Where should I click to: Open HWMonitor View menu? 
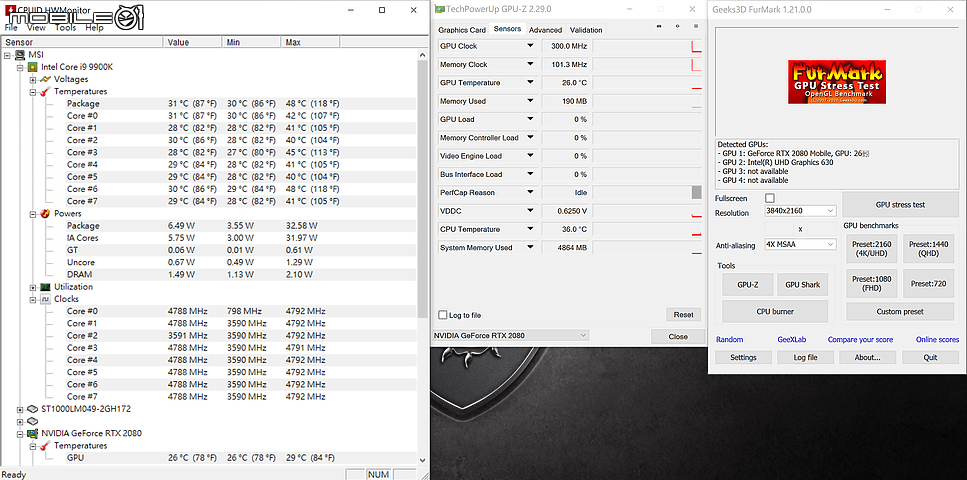[36, 28]
